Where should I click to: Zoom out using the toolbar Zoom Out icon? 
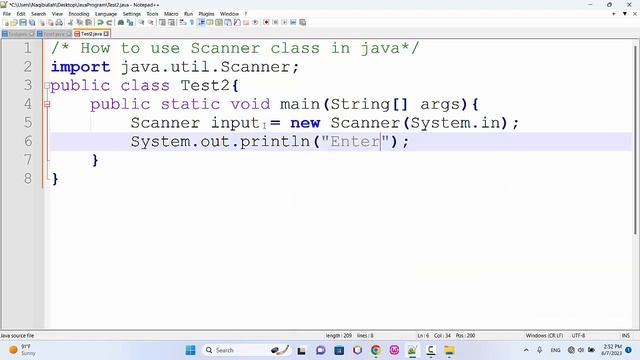[x=151, y=22]
